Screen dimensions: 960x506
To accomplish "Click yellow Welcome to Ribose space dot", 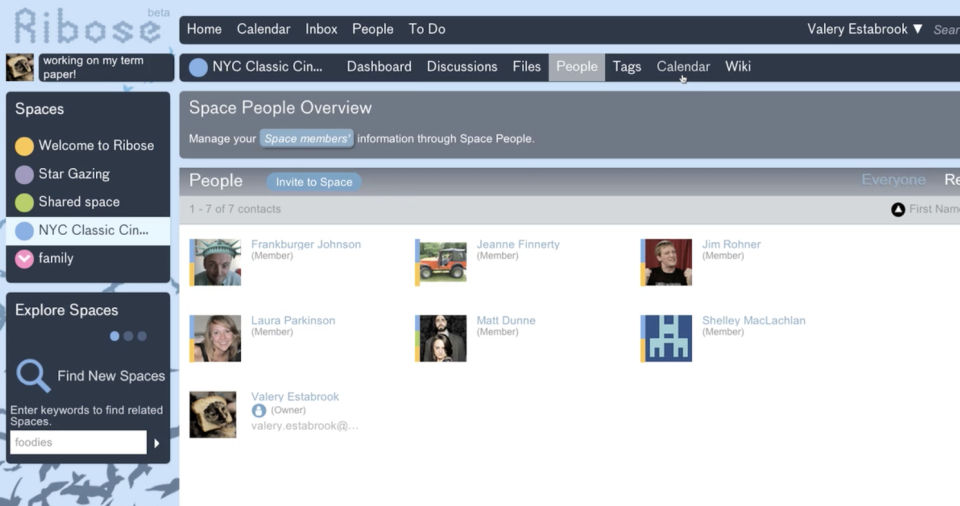I will click(x=24, y=146).
